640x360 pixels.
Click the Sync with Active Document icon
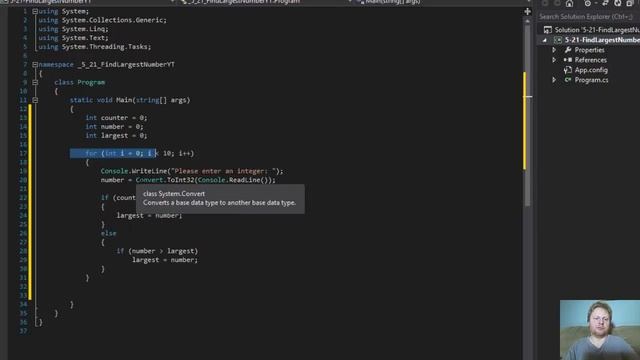[x=605, y=3]
